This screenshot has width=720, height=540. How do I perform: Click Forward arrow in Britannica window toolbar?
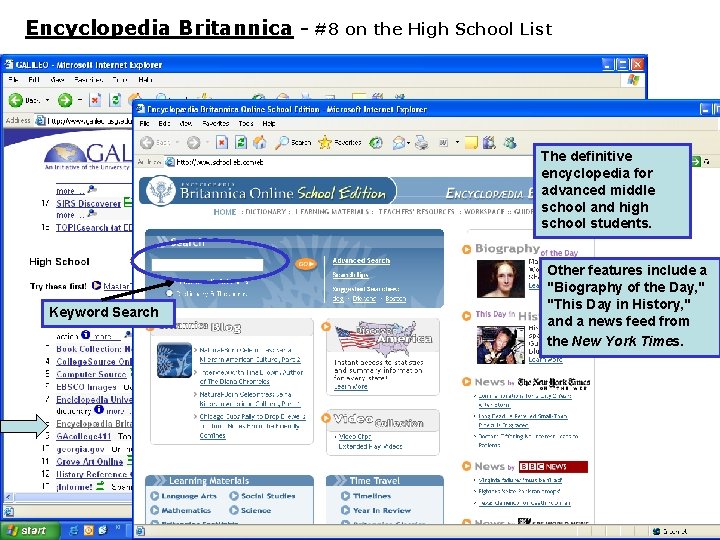click(x=193, y=143)
